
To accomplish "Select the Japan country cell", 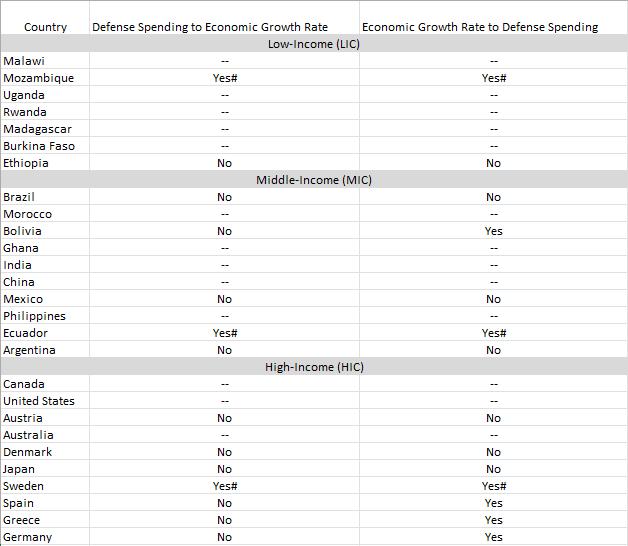I will click(19, 469).
